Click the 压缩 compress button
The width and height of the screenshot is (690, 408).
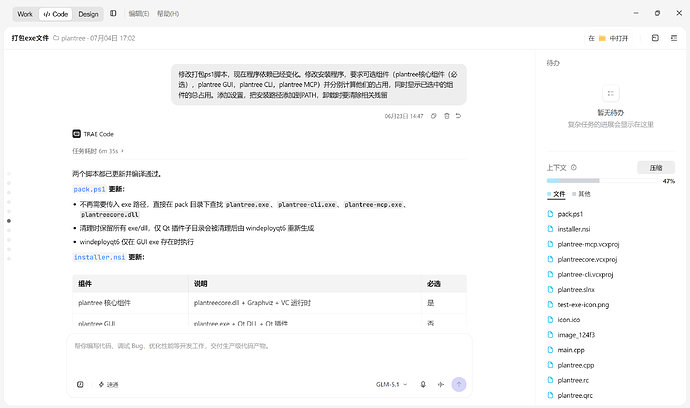(656, 168)
